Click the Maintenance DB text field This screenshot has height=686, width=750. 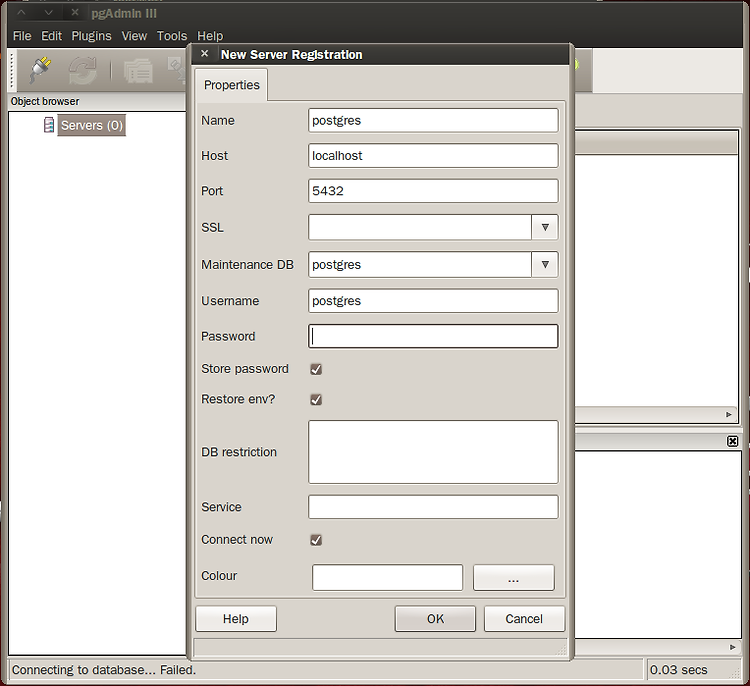pyautogui.click(x=420, y=265)
